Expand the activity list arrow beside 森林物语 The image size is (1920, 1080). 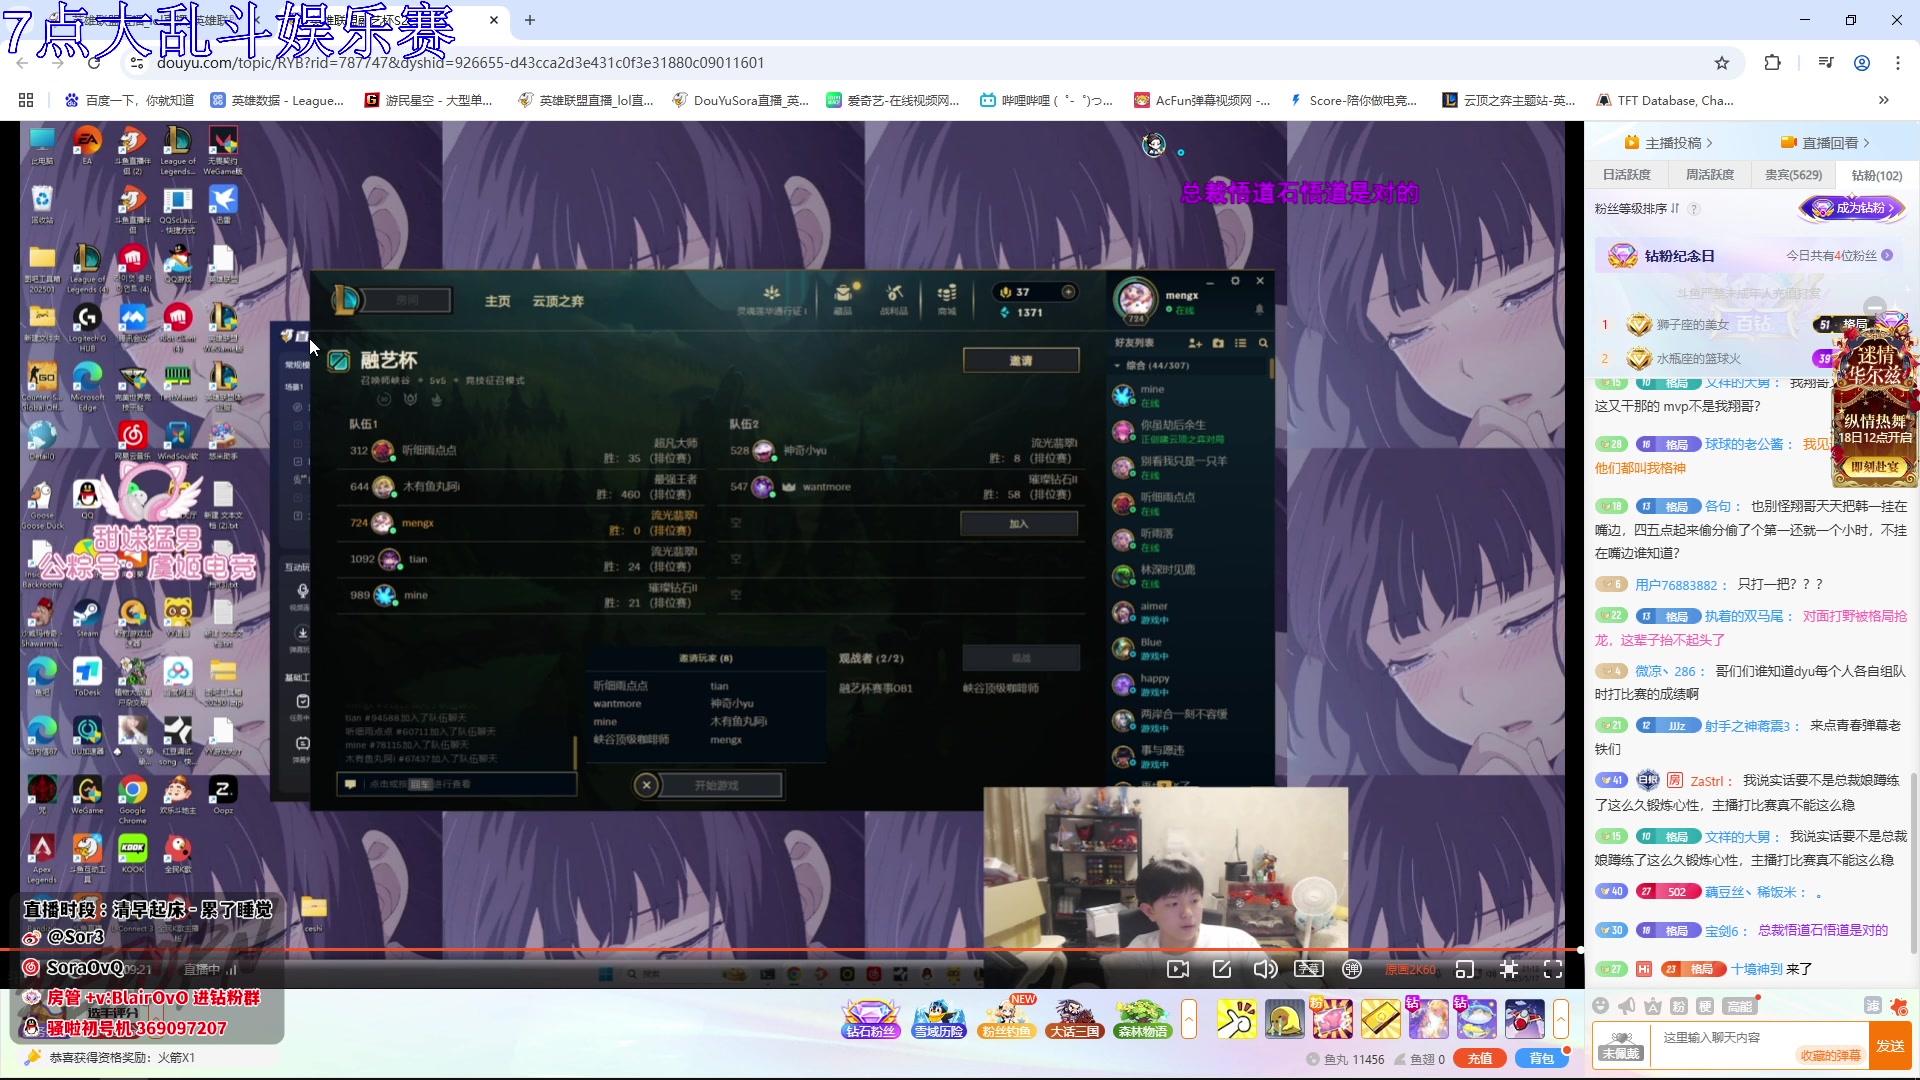tap(1189, 1019)
